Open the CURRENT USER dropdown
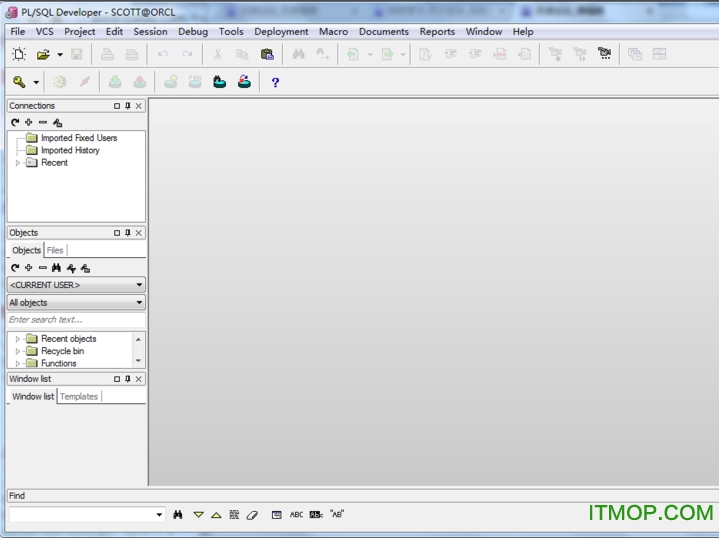719x538 pixels. (x=76, y=285)
